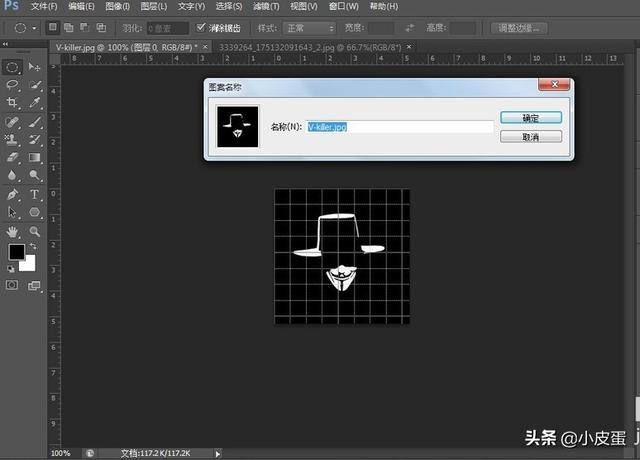Viewport: 640px width, 460px height.
Task: Select the Polygon shape tool
Action: pyautogui.click(x=35, y=212)
